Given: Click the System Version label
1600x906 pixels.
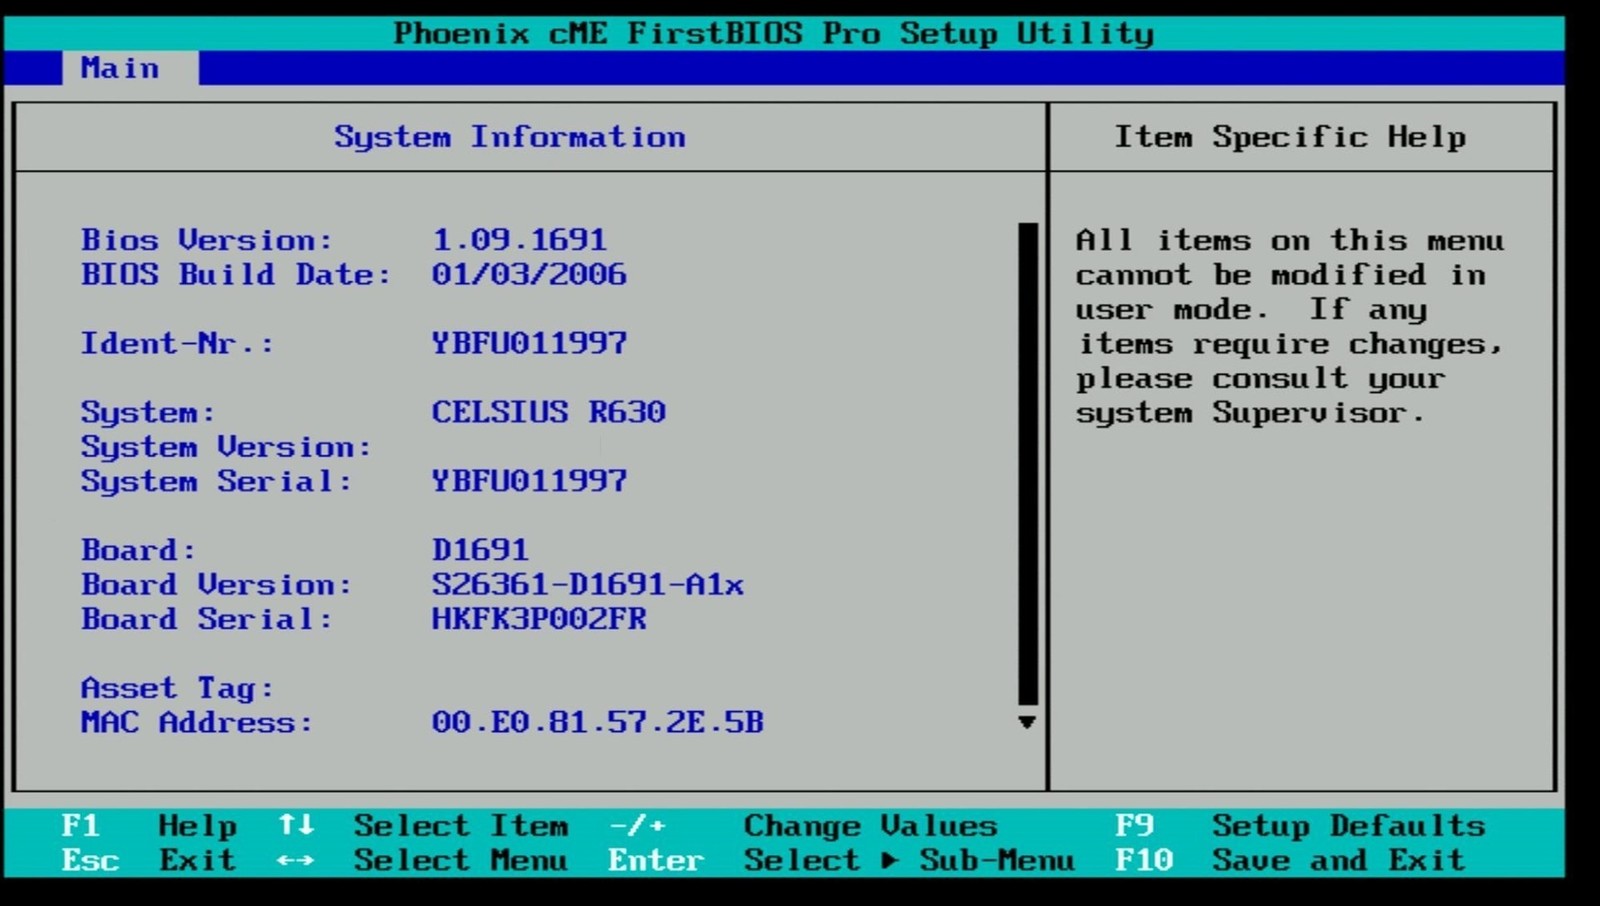Looking at the screenshot, I should [x=226, y=447].
